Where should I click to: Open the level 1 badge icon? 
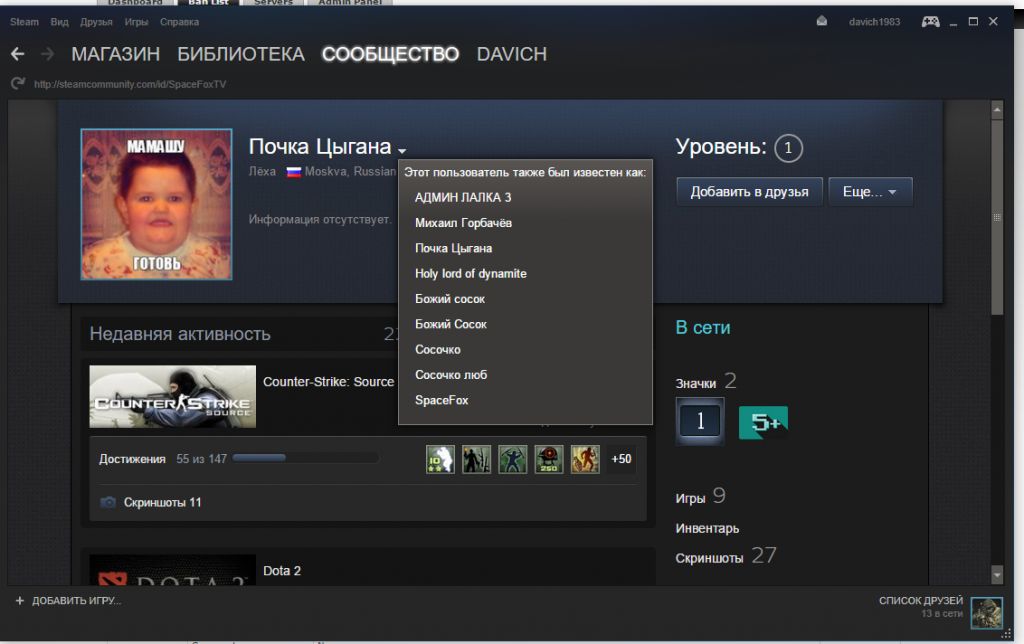700,421
